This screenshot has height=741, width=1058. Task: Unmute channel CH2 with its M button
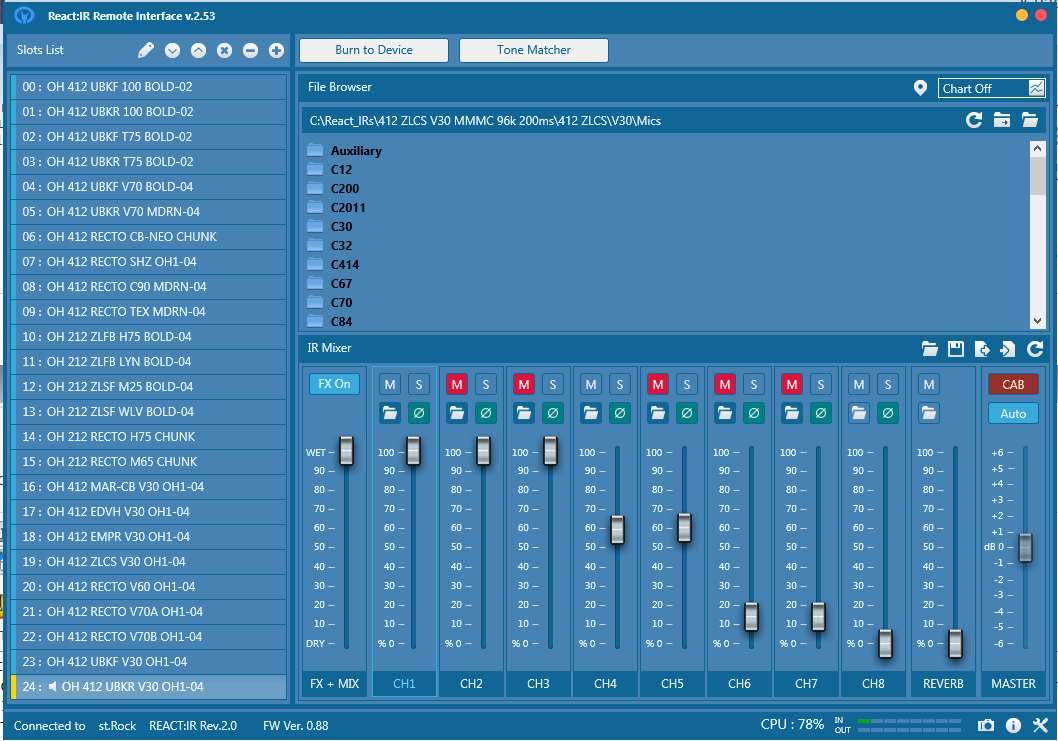[x=457, y=384]
